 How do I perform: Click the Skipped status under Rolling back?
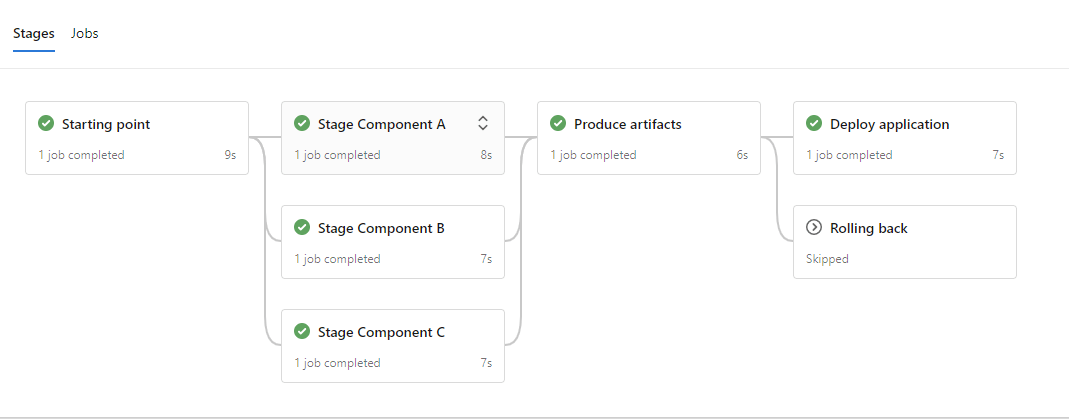[x=827, y=259]
